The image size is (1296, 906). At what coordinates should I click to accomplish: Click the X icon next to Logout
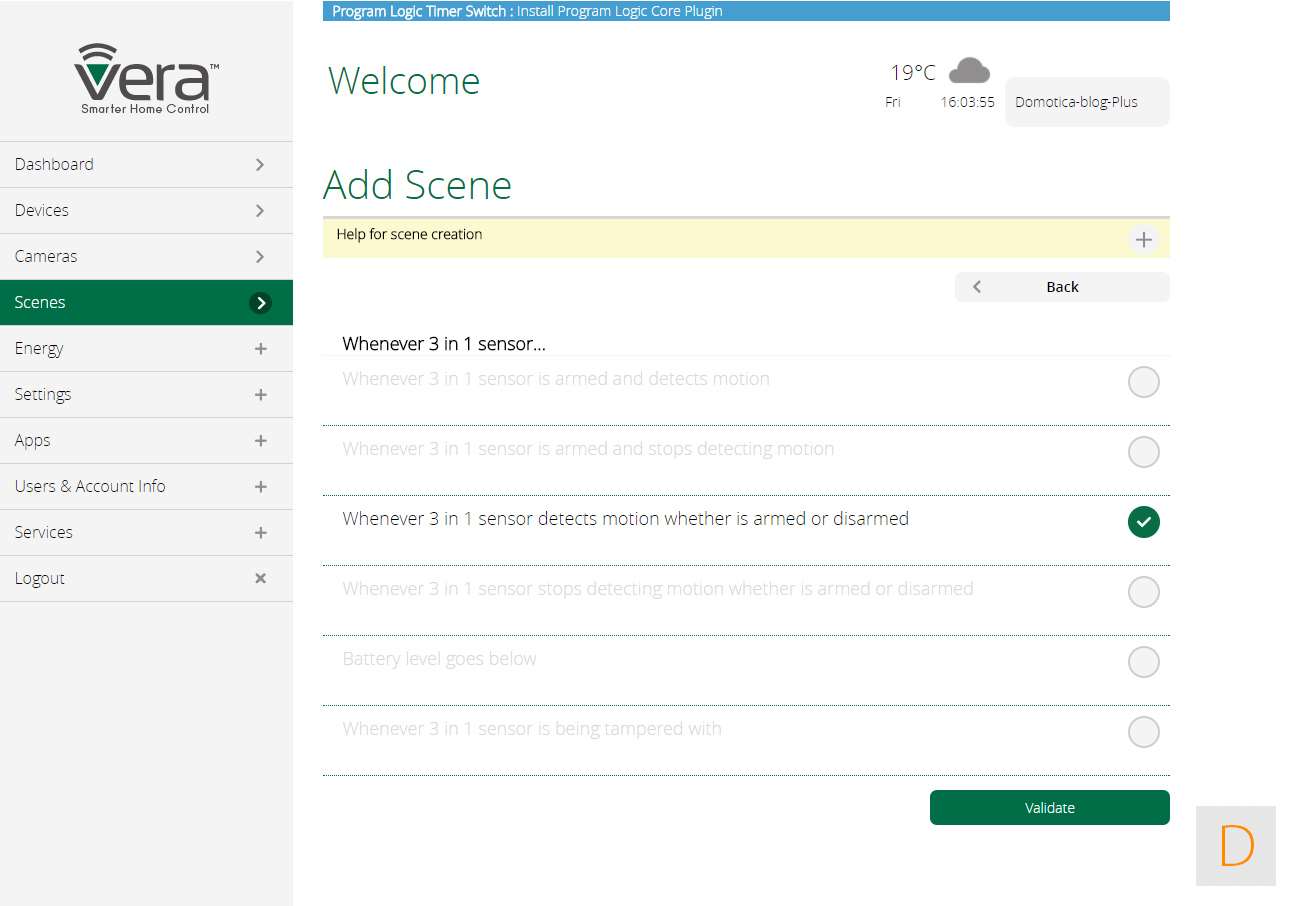click(x=260, y=578)
